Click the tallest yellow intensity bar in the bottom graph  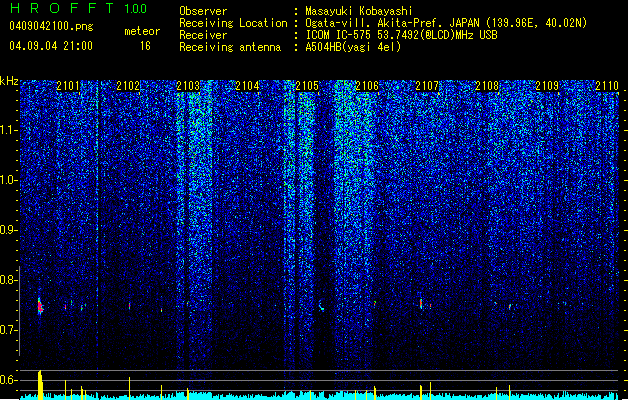coord(40,385)
